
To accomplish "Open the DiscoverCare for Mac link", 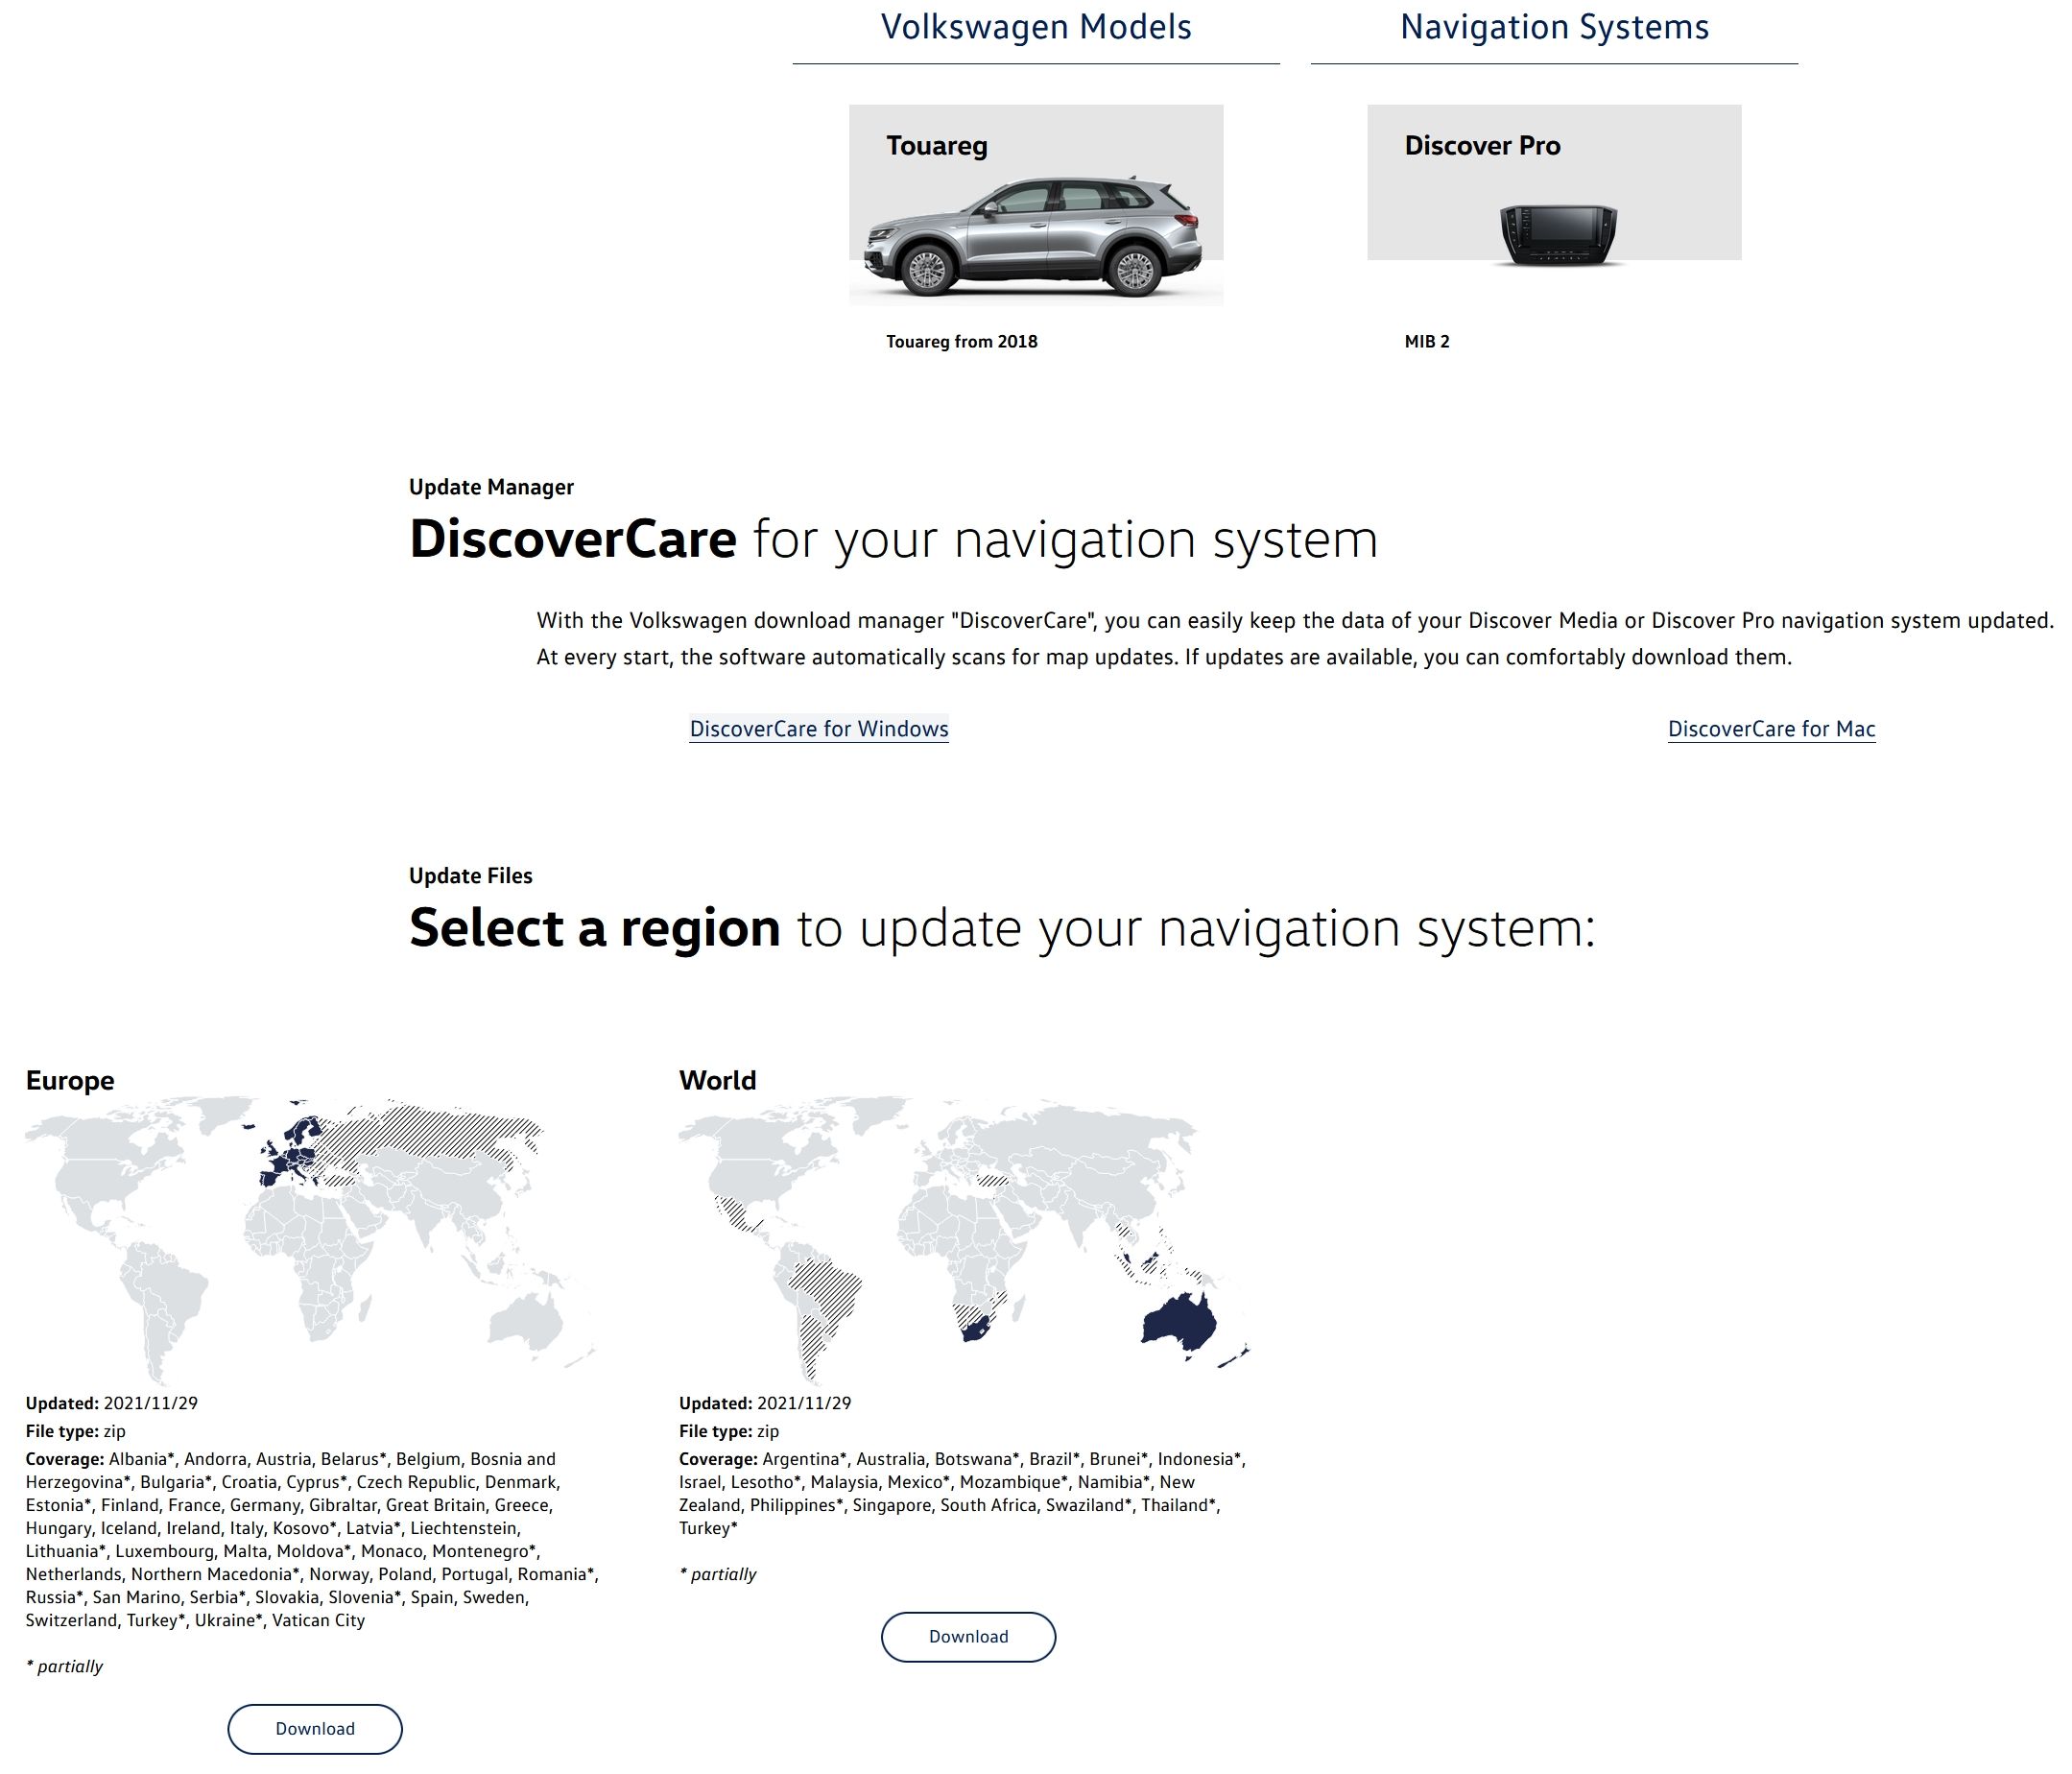I will tap(1771, 729).
